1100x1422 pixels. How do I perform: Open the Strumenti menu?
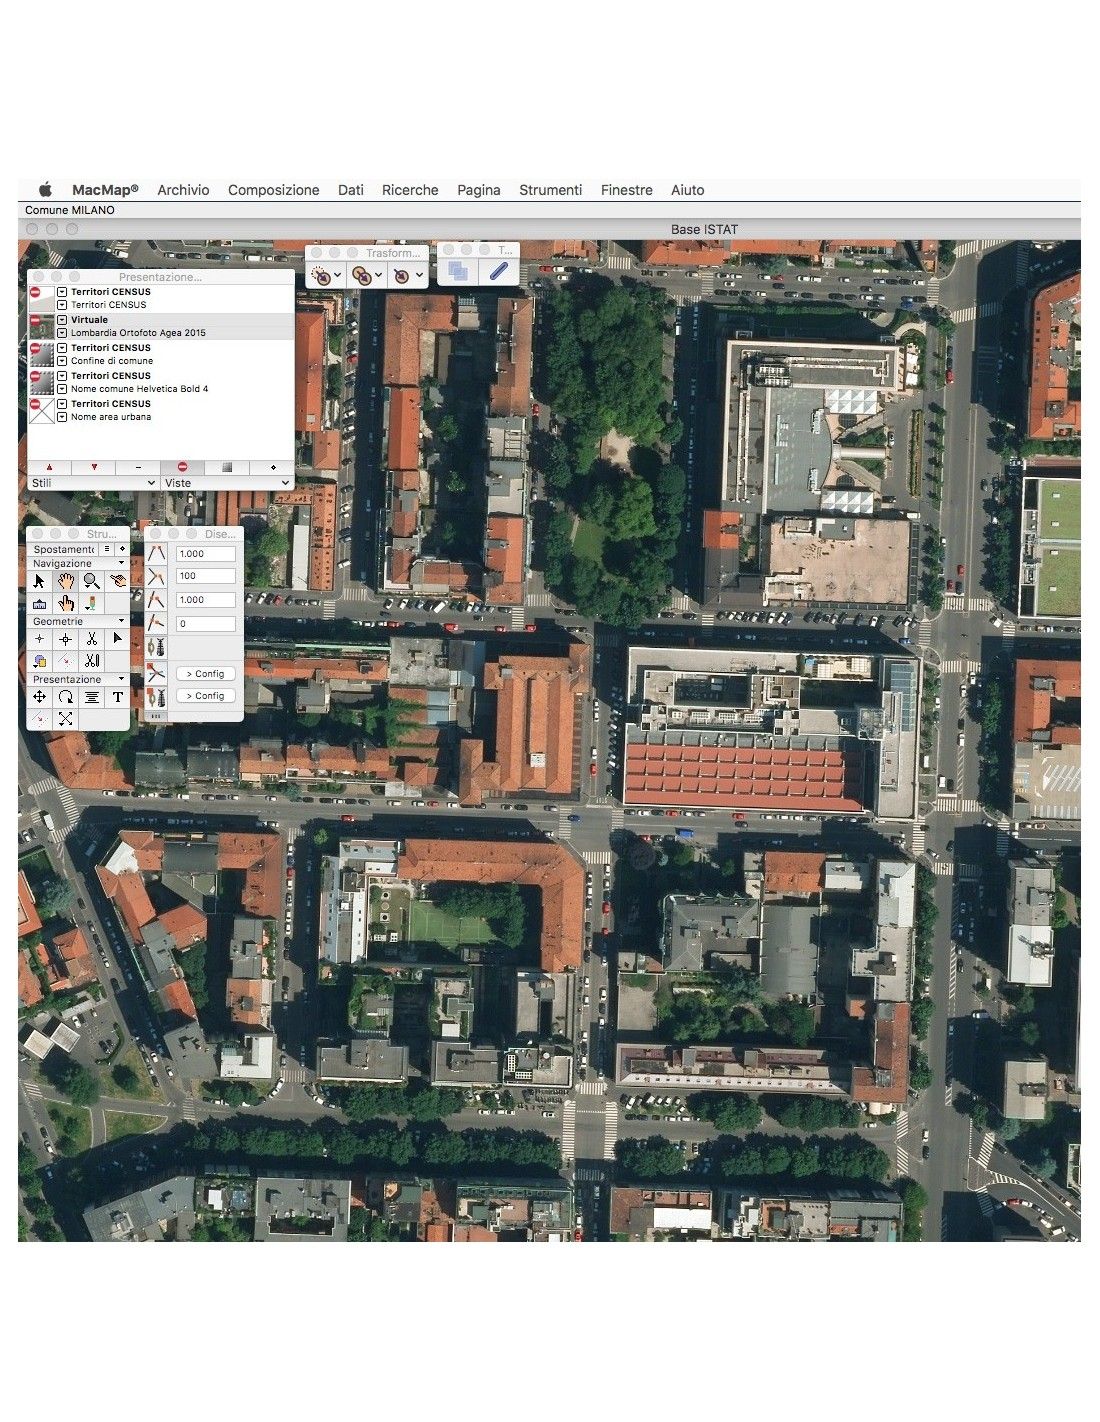coord(550,190)
